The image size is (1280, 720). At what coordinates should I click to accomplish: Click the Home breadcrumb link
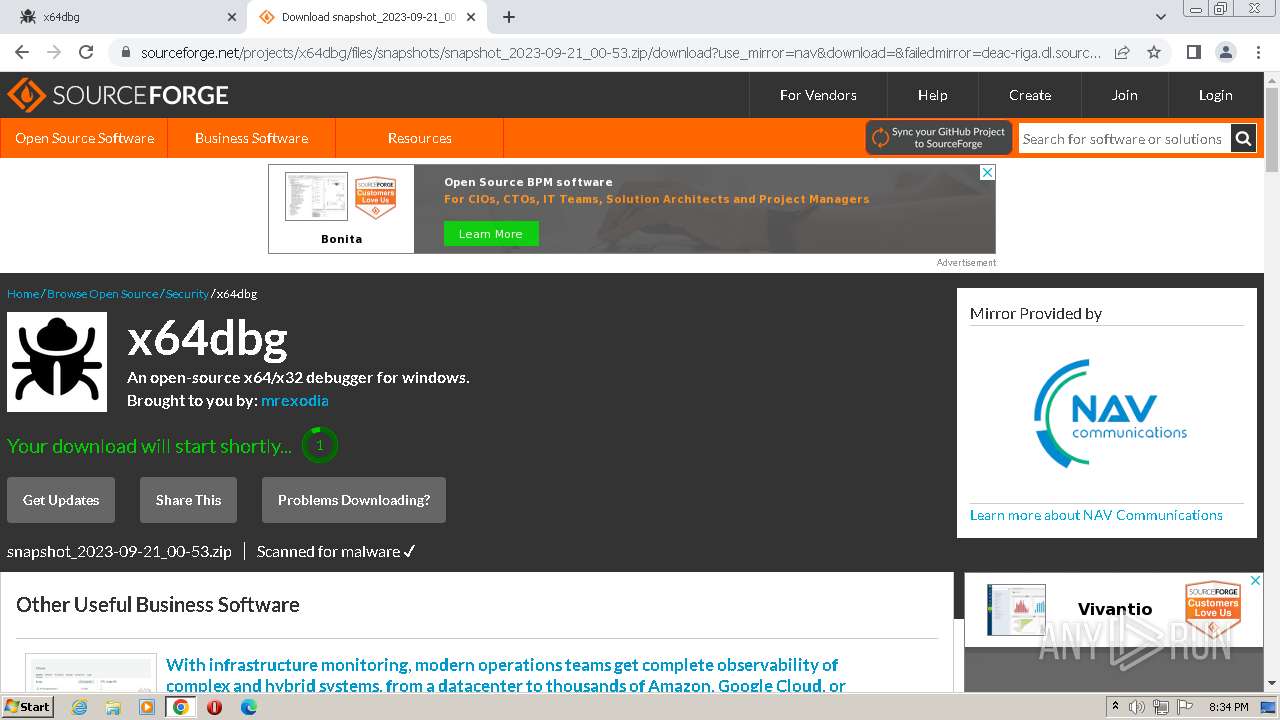[23, 294]
